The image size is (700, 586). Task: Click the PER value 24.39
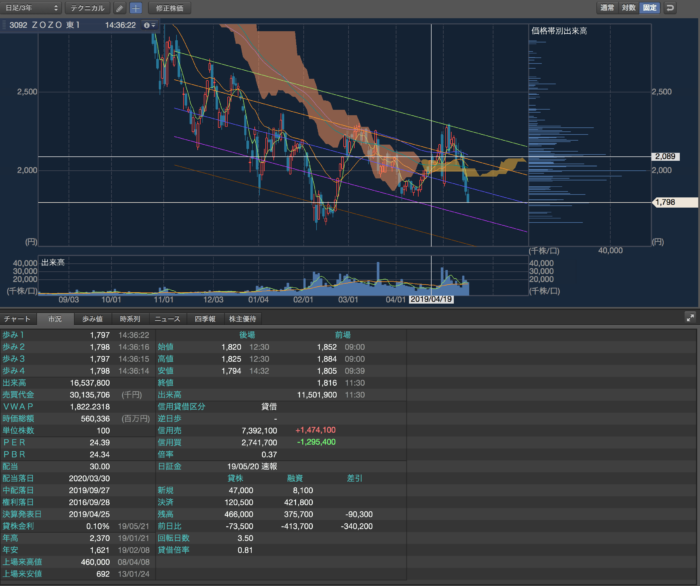100,442
